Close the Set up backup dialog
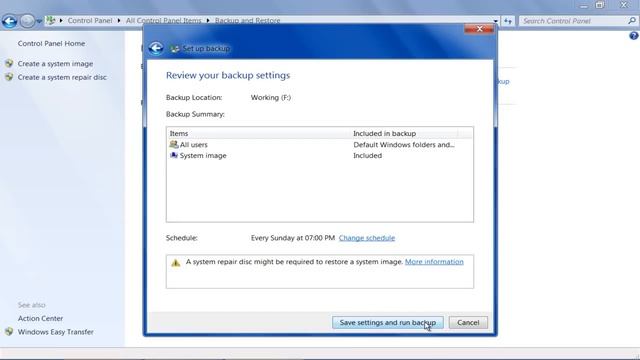 pos(479,29)
